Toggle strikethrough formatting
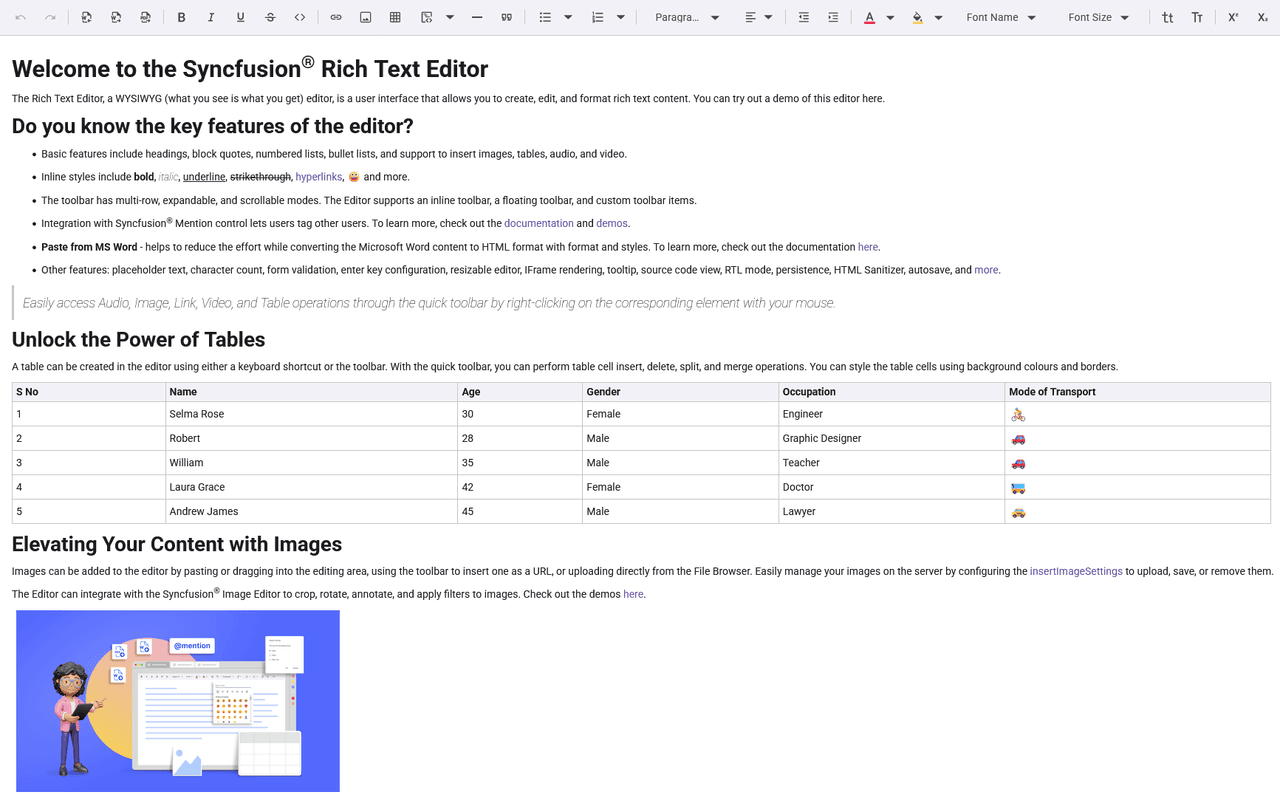 pos(270,17)
